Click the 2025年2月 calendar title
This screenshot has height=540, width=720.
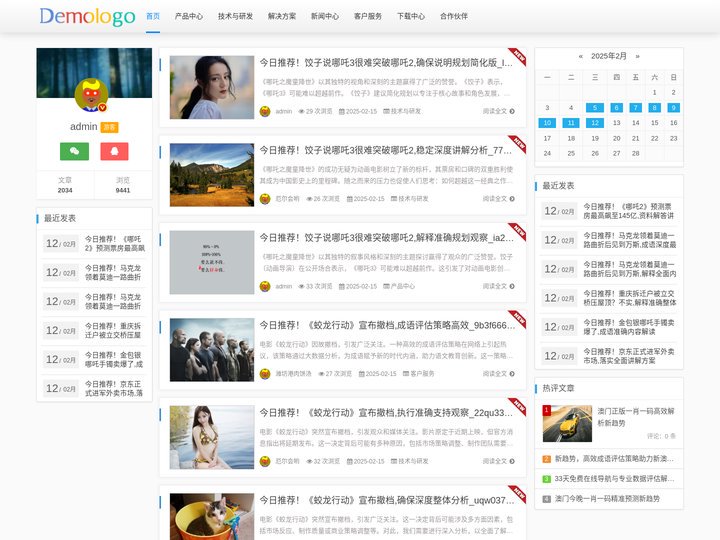pyautogui.click(x=609, y=56)
